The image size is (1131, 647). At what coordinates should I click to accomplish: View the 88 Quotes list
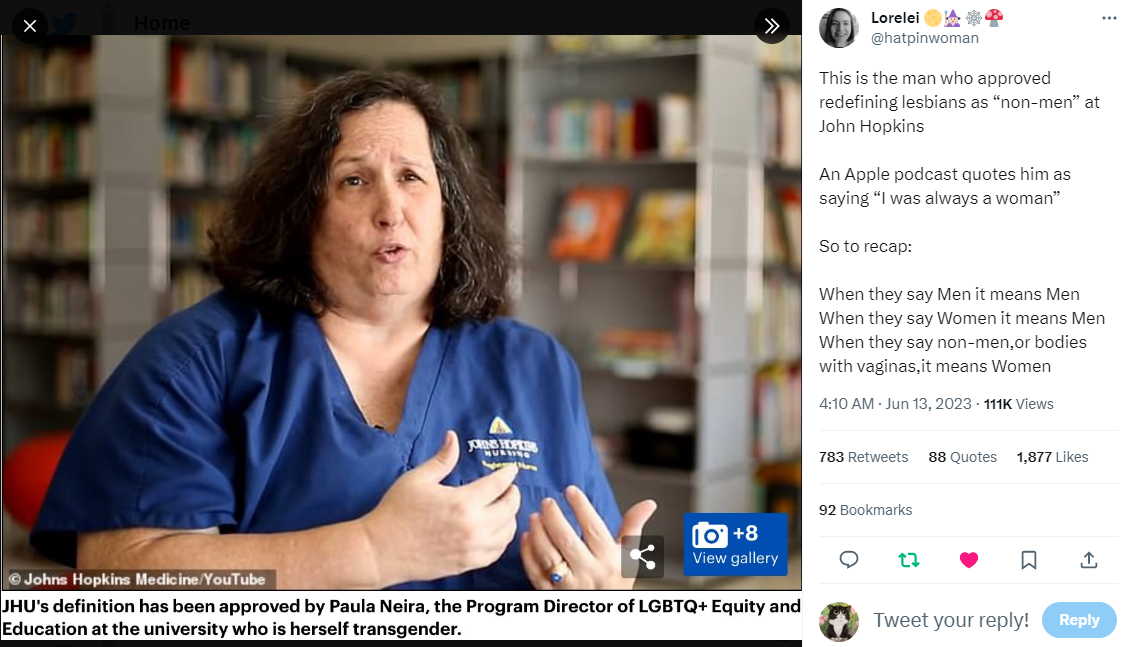(962, 457)
